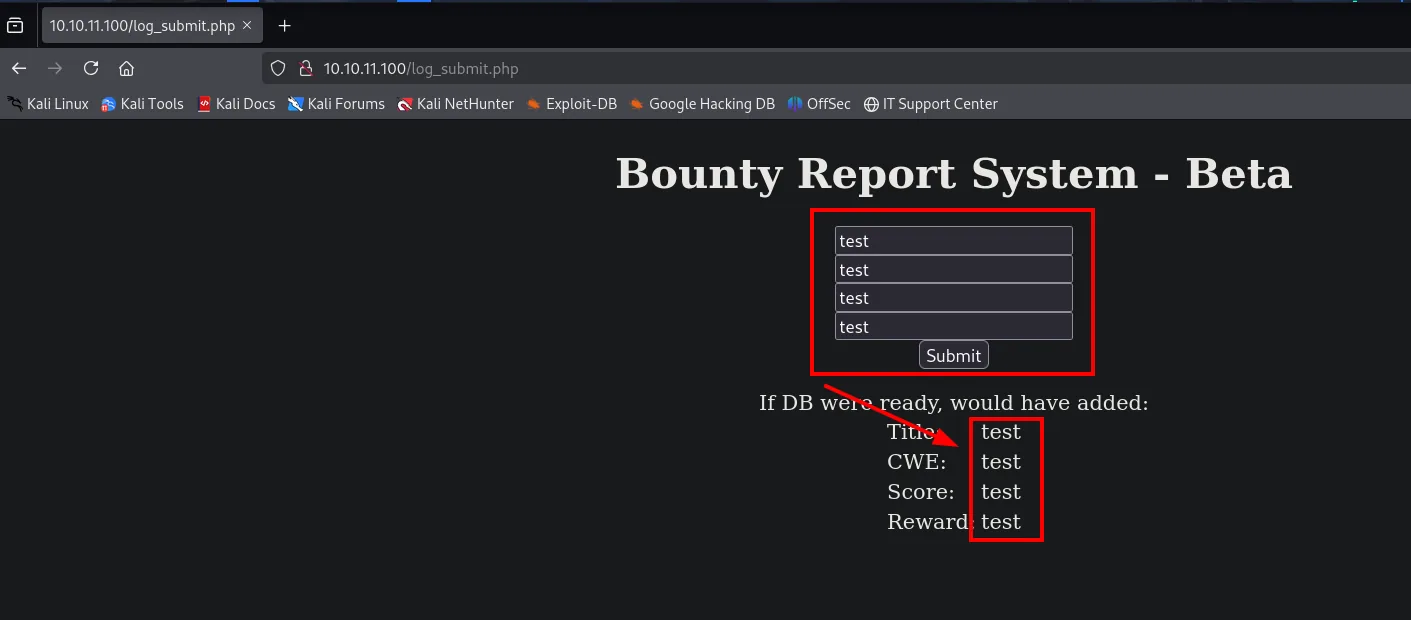
Task: Click the first input field of the form
Action: 954,241
